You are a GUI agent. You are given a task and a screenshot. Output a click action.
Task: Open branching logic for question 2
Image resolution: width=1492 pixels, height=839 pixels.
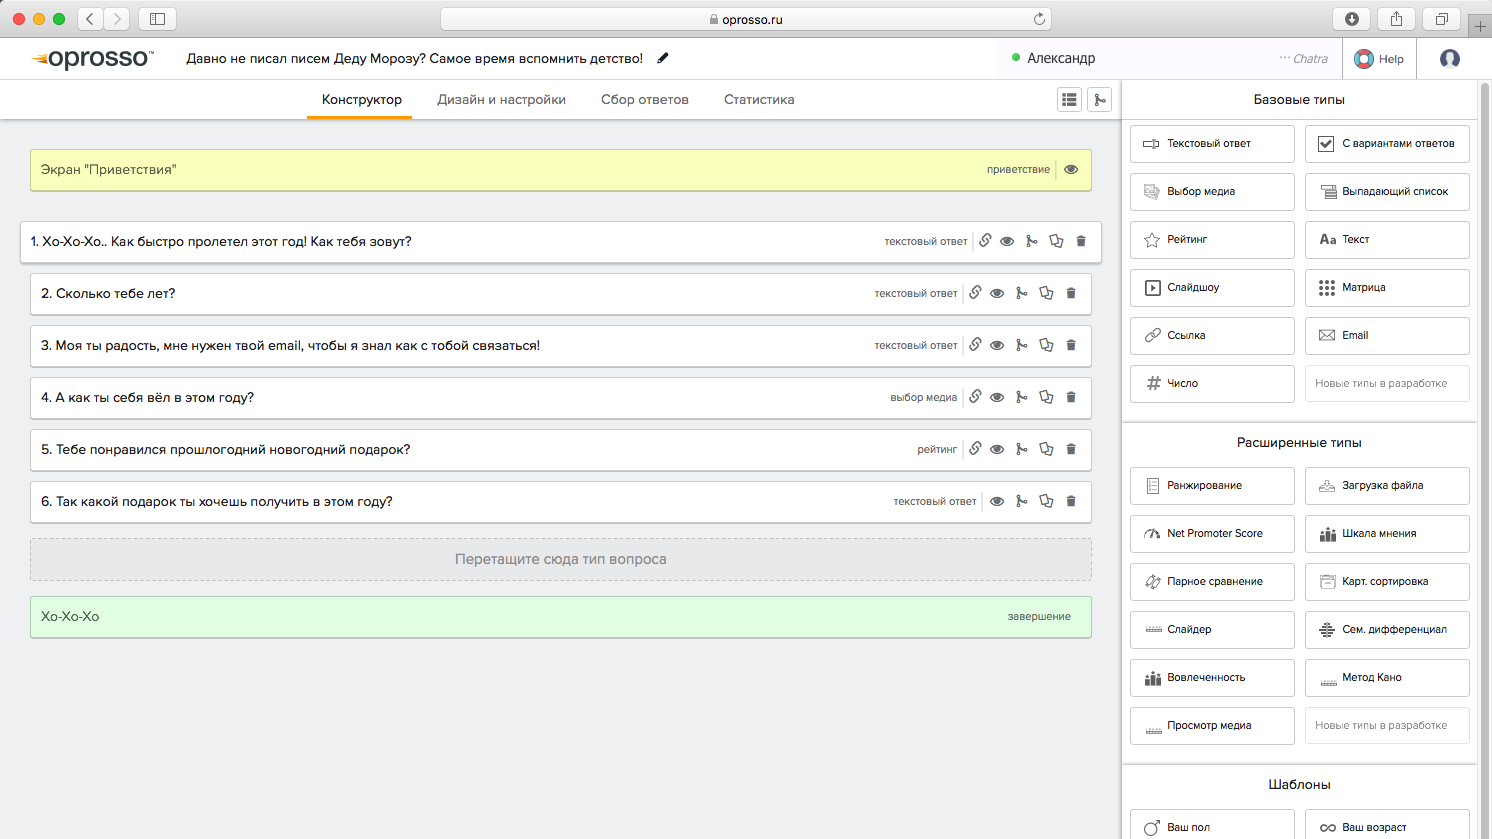[1021, 293]
